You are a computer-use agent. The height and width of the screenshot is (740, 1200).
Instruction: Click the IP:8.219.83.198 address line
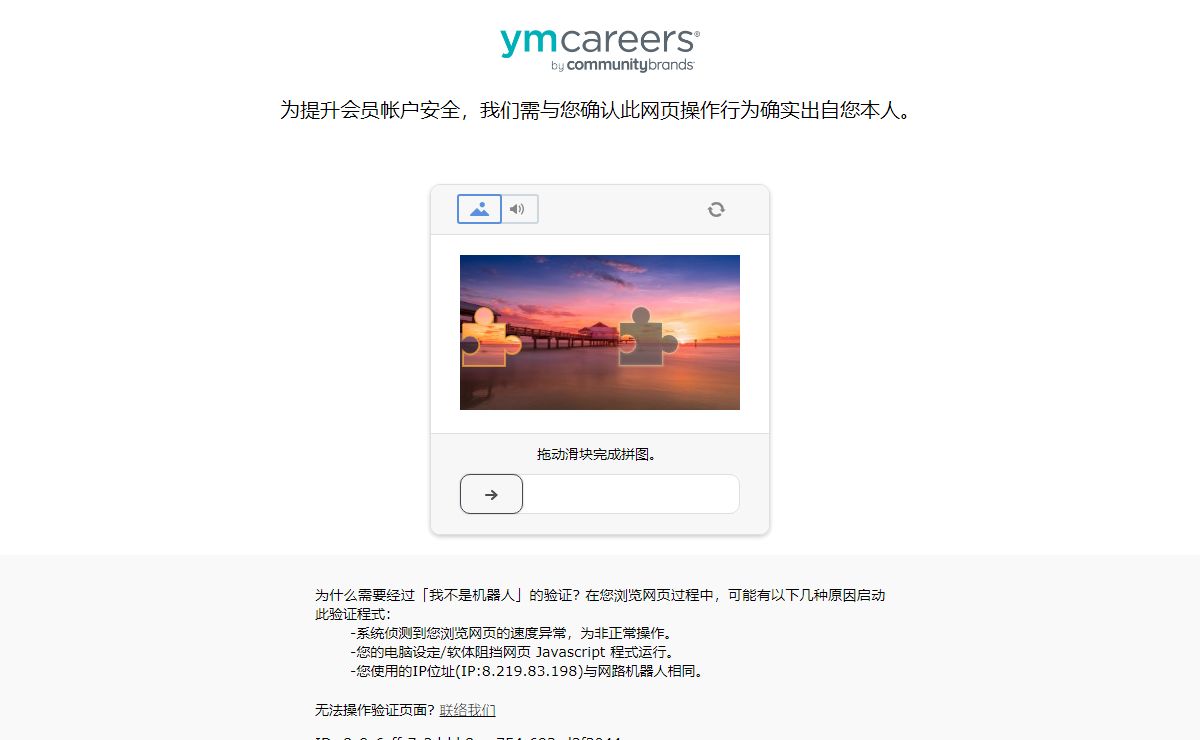click(x=529, y=671)
